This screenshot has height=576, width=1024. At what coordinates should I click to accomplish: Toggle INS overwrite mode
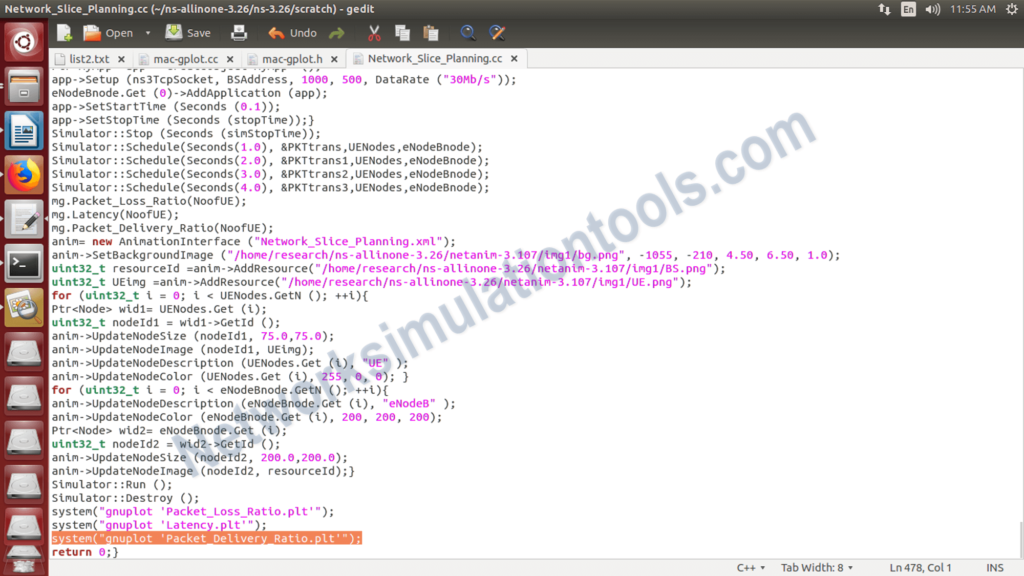click(994, 566)
